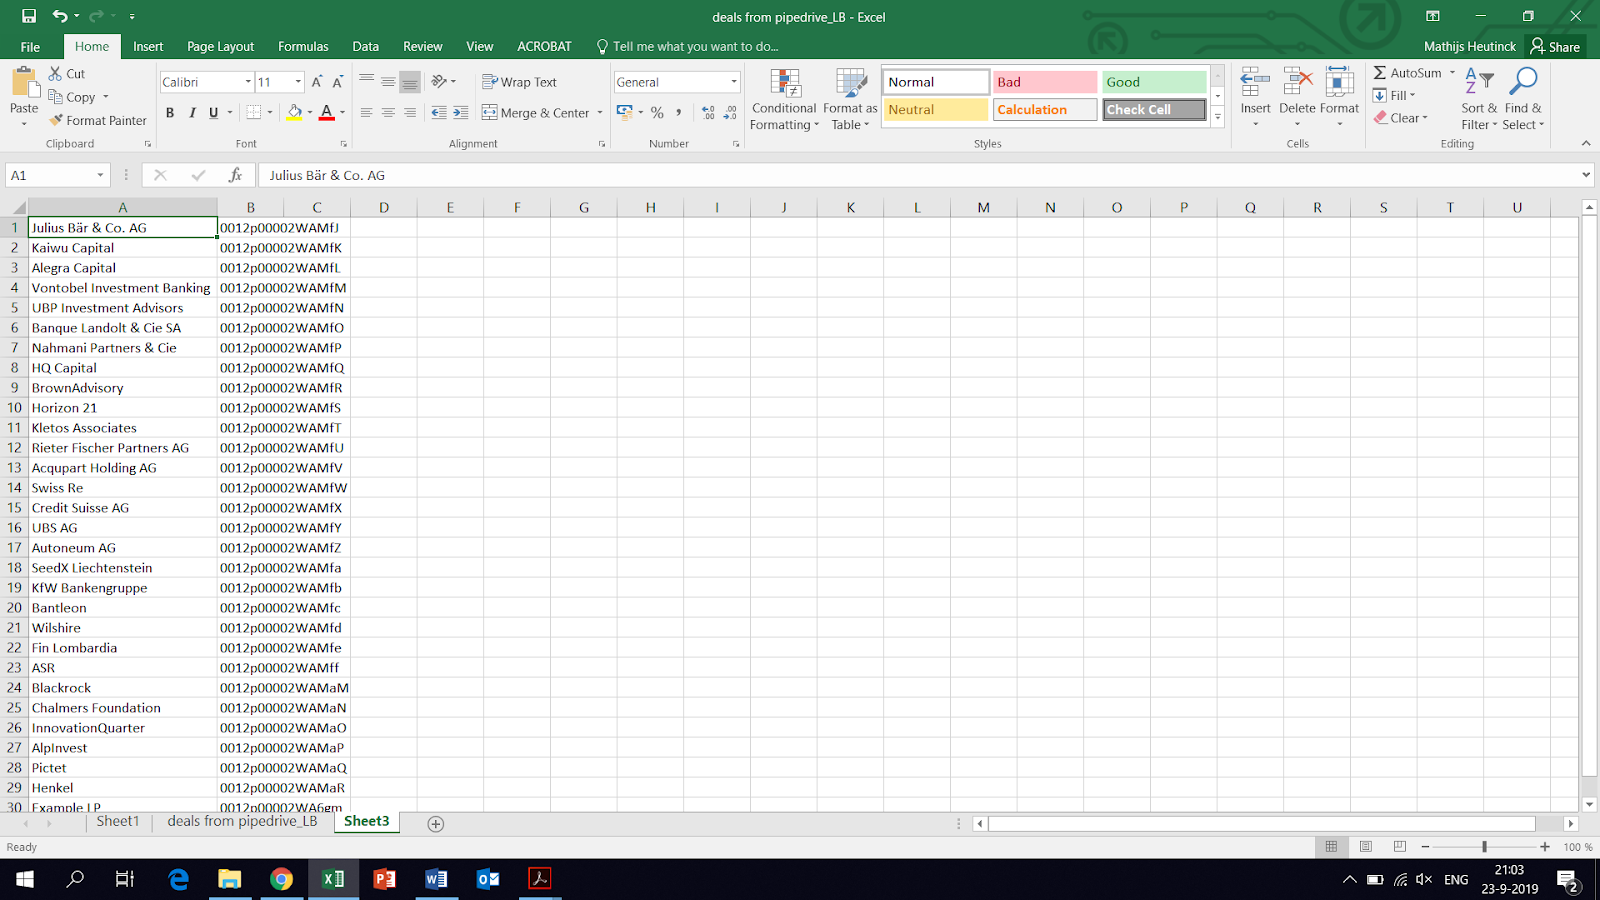Add a new sheet with the plus icon
The image size is (1600, 900).
point(435,823)
